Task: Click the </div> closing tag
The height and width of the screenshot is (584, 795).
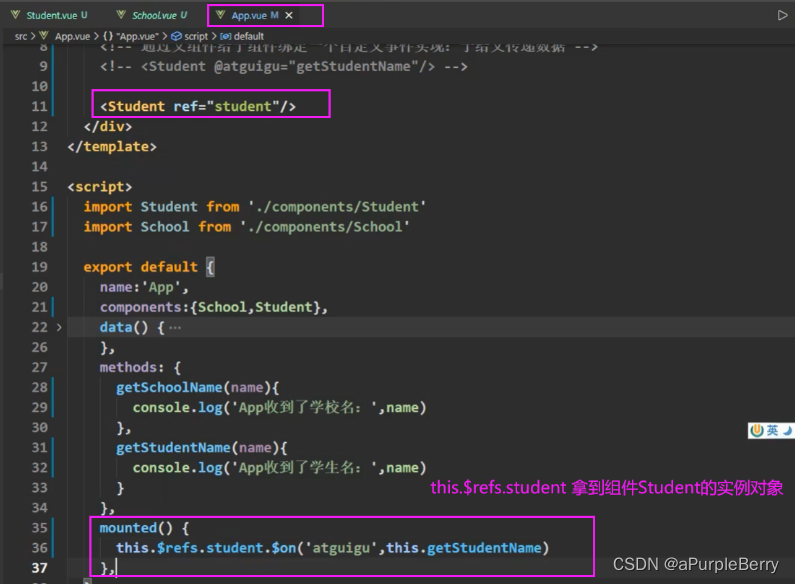Action: (x=108, y=127)
